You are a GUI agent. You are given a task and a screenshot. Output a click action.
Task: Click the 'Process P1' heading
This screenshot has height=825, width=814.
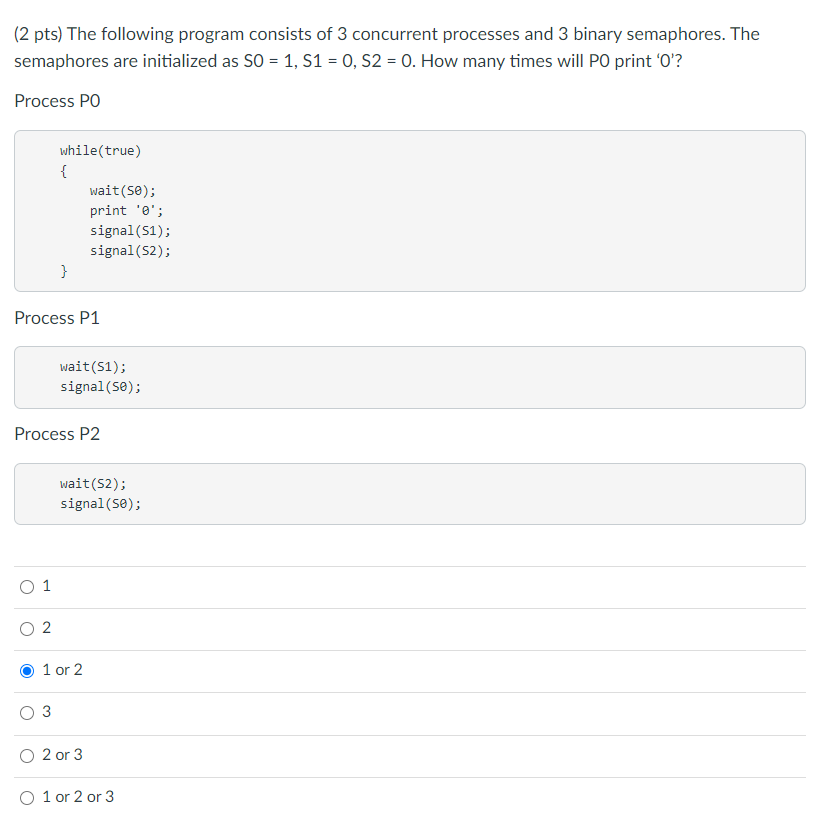(x=57, y=318)
